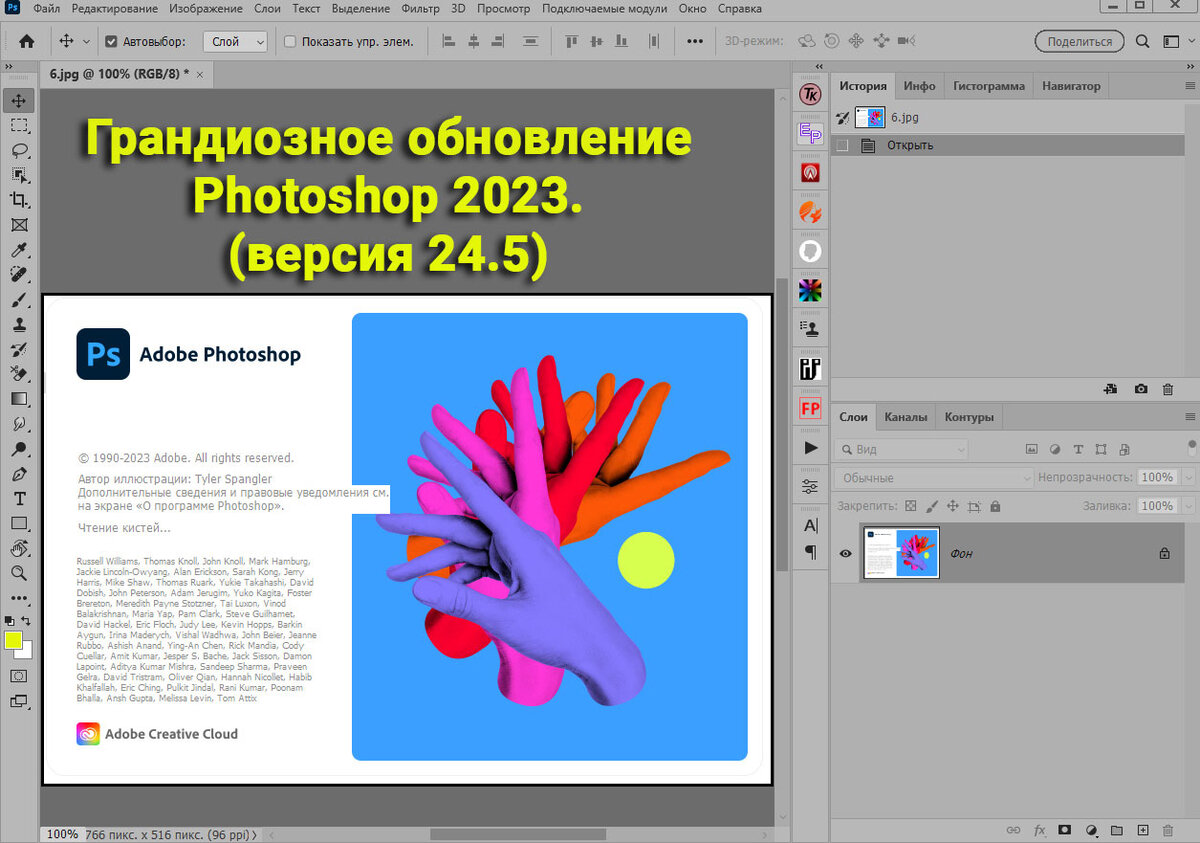Open the TK plugin panel icon
The height and width of the screenshot is (843, 1200).
[x=811, y=94]
